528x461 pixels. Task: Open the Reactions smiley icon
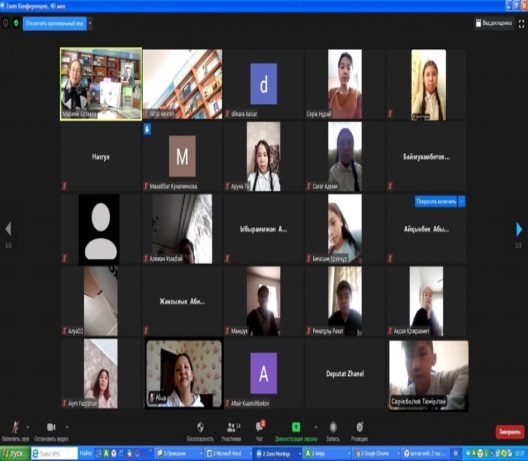[x=359, y=427]
